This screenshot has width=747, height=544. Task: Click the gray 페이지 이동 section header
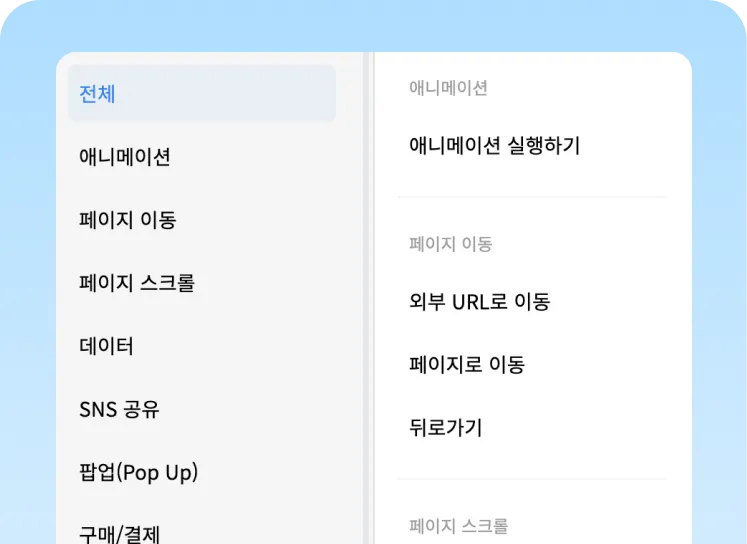(x=450, y=244)
